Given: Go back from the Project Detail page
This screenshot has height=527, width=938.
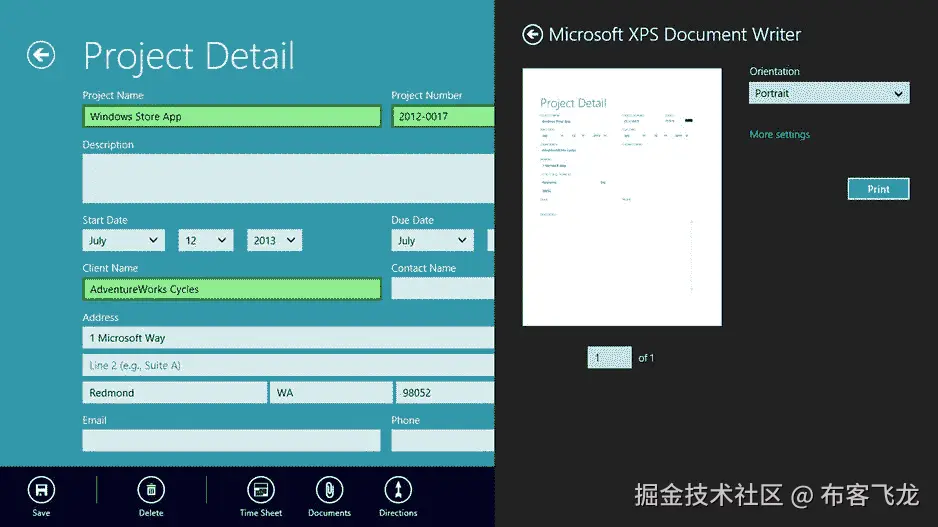Looking at the screenshot, I should click(x=41, y=55).
